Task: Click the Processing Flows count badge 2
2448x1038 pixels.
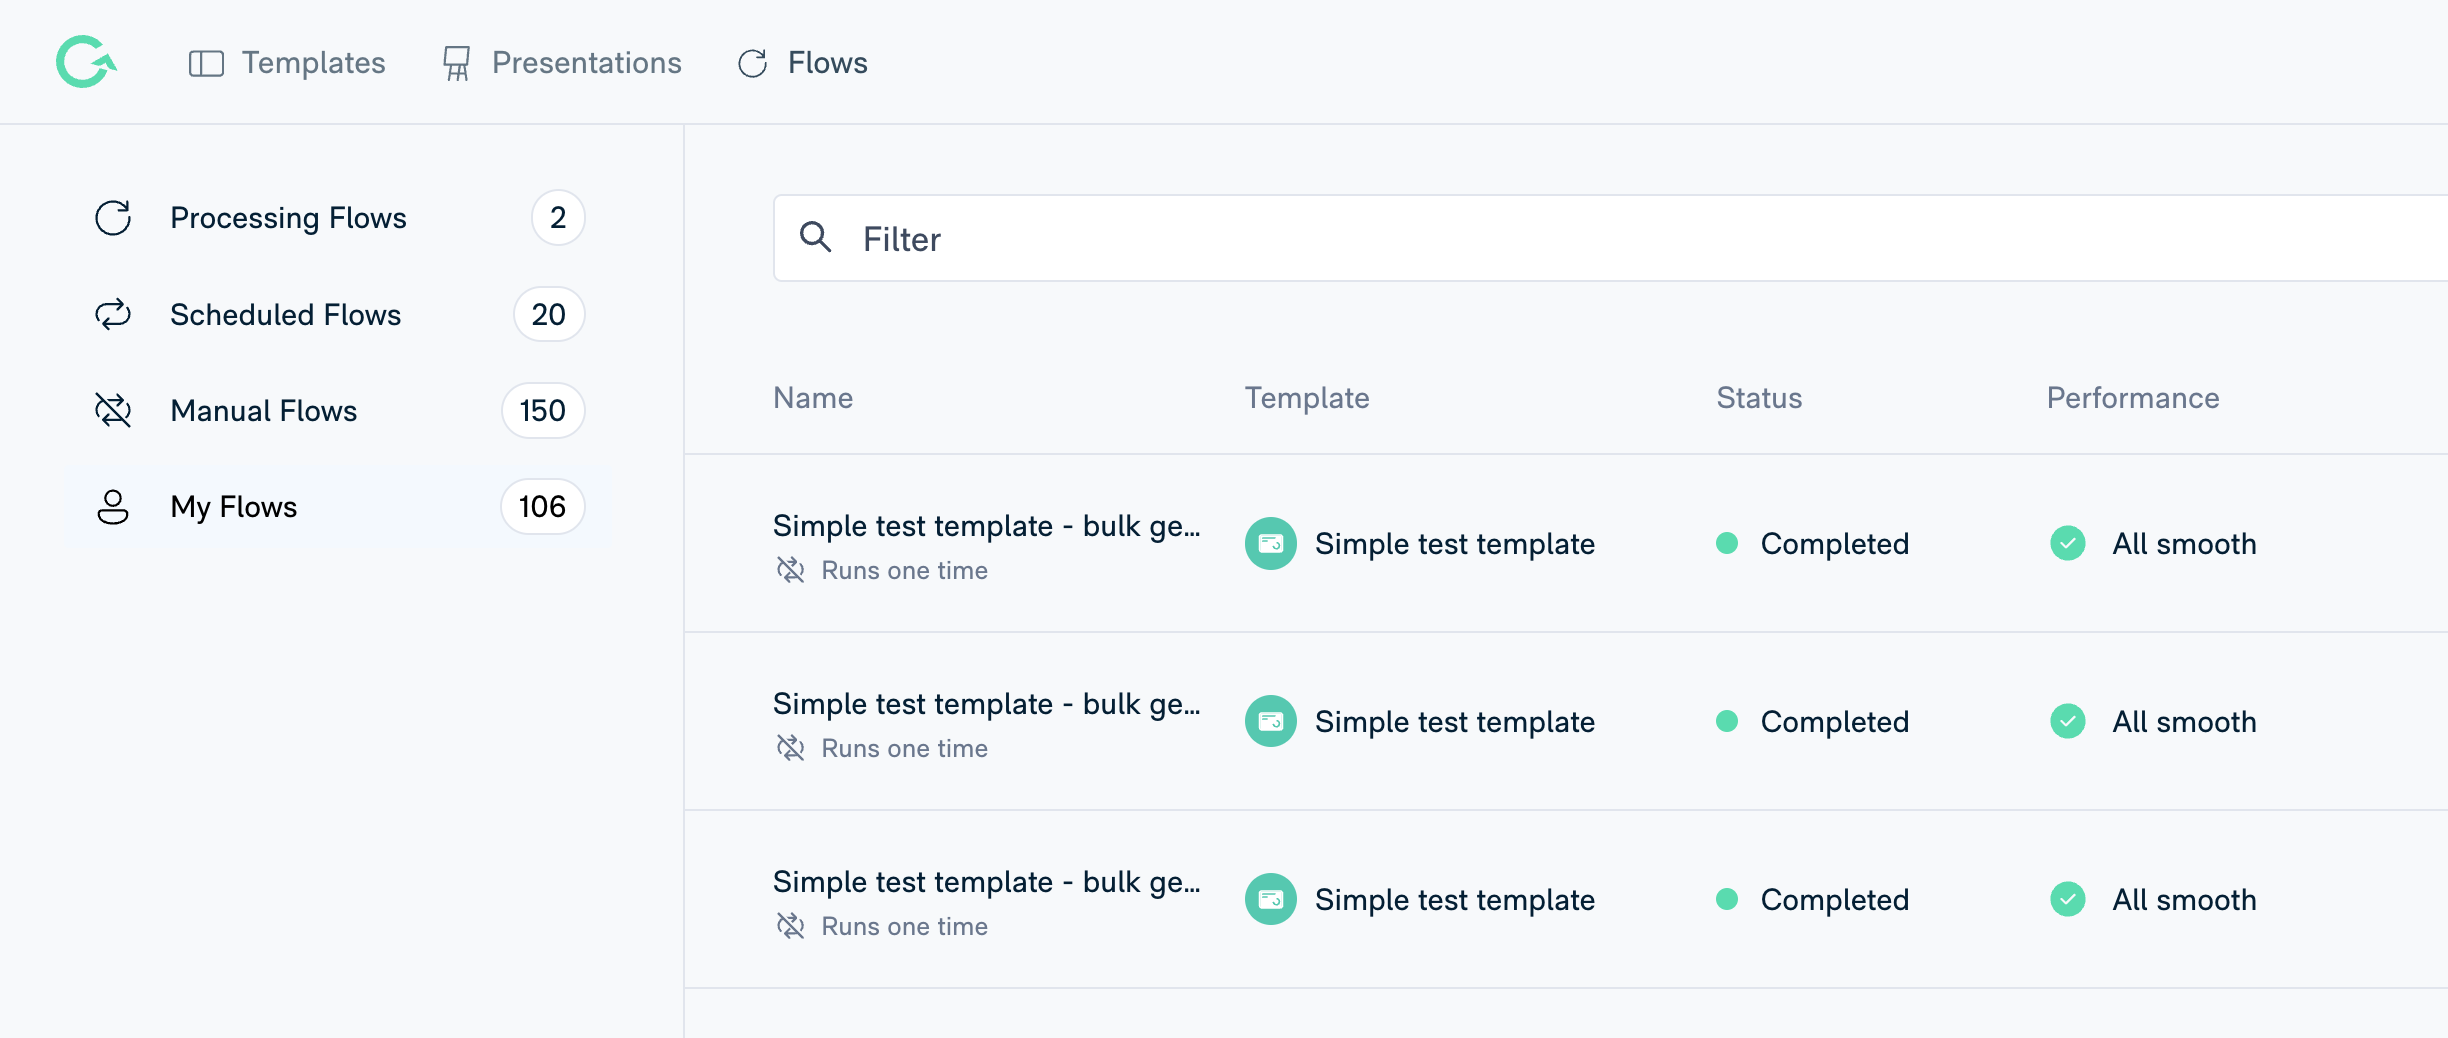Action: pyautogui.click(x=558, y=218)
